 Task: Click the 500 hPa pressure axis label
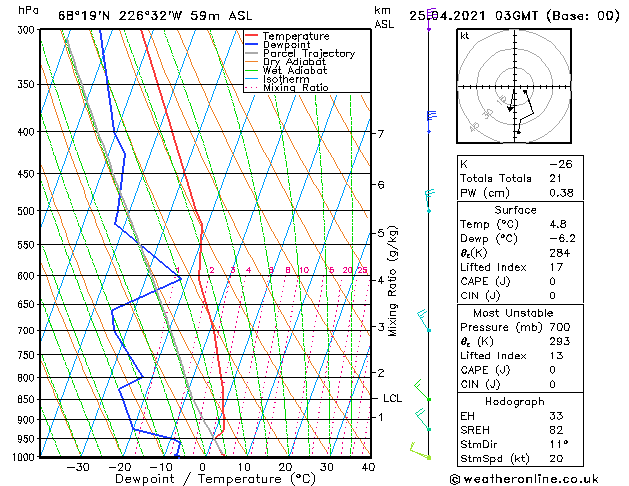[x=26, y=211]
